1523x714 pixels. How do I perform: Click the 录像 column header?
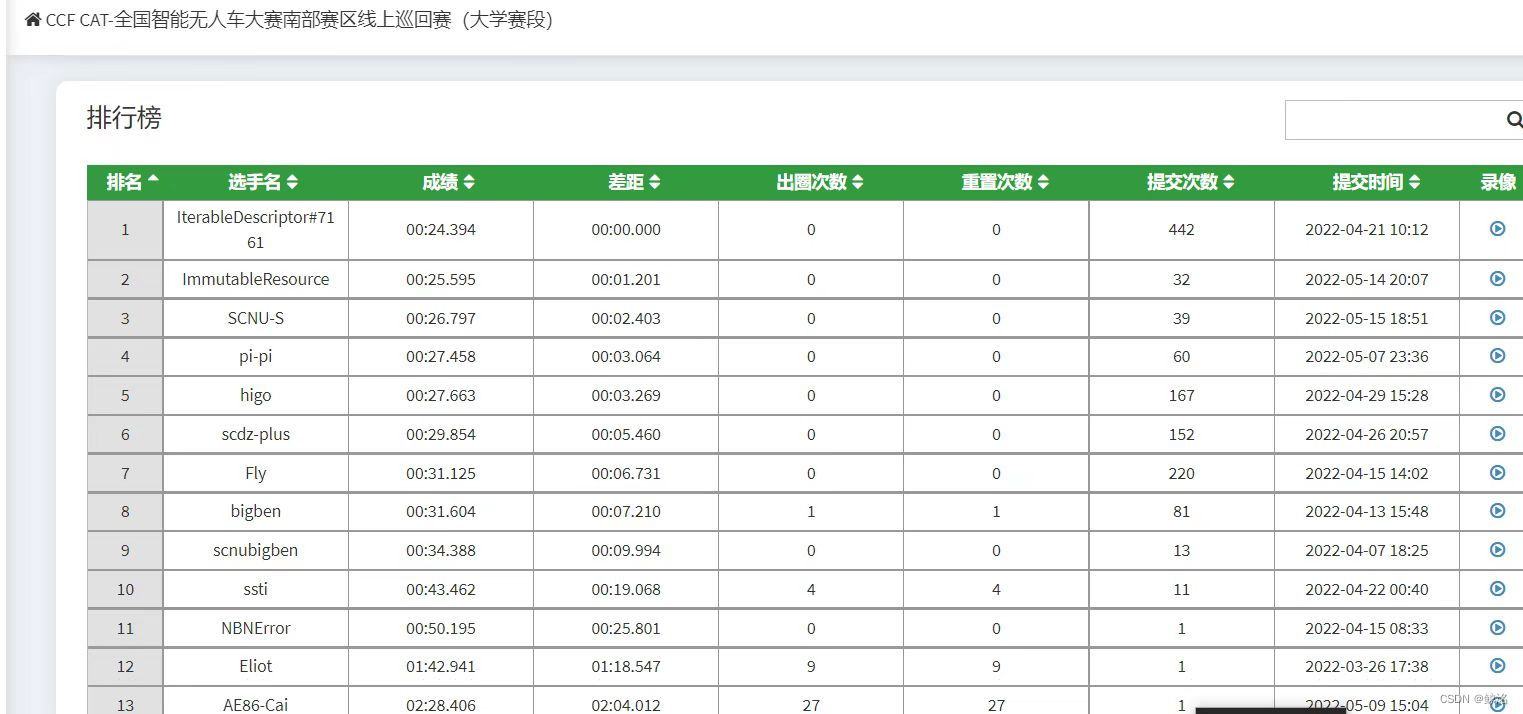[1498, 182]
